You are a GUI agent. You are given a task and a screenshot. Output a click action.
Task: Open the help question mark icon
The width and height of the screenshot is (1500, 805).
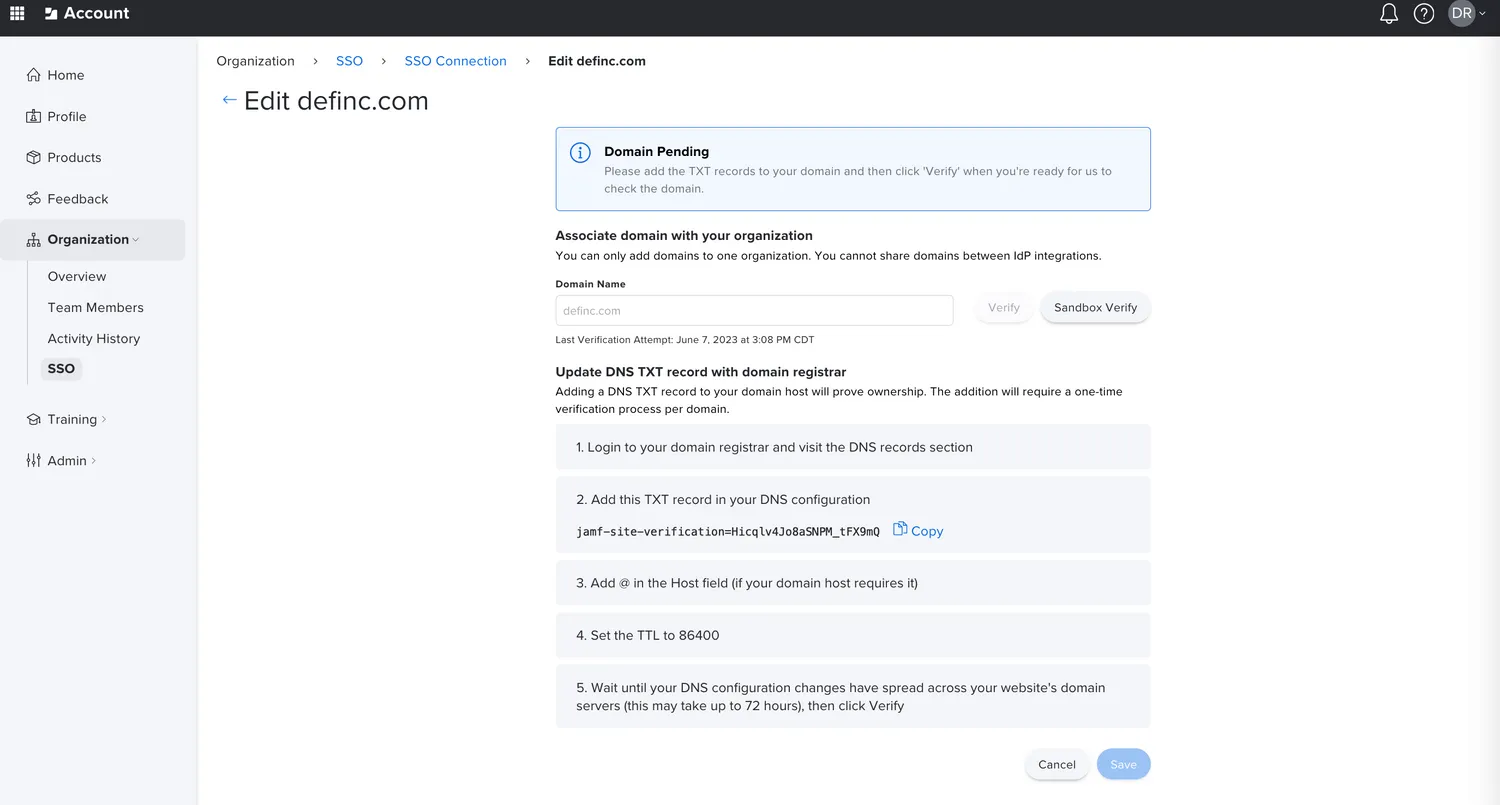coord(1424,13)
